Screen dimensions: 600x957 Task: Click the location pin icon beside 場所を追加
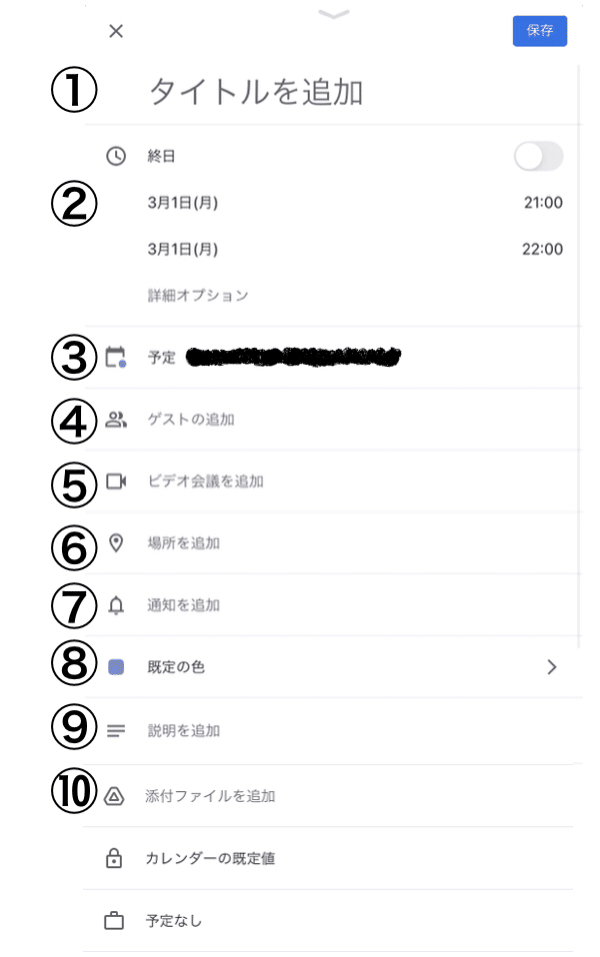pyautogui.click(x=115, y=543)
